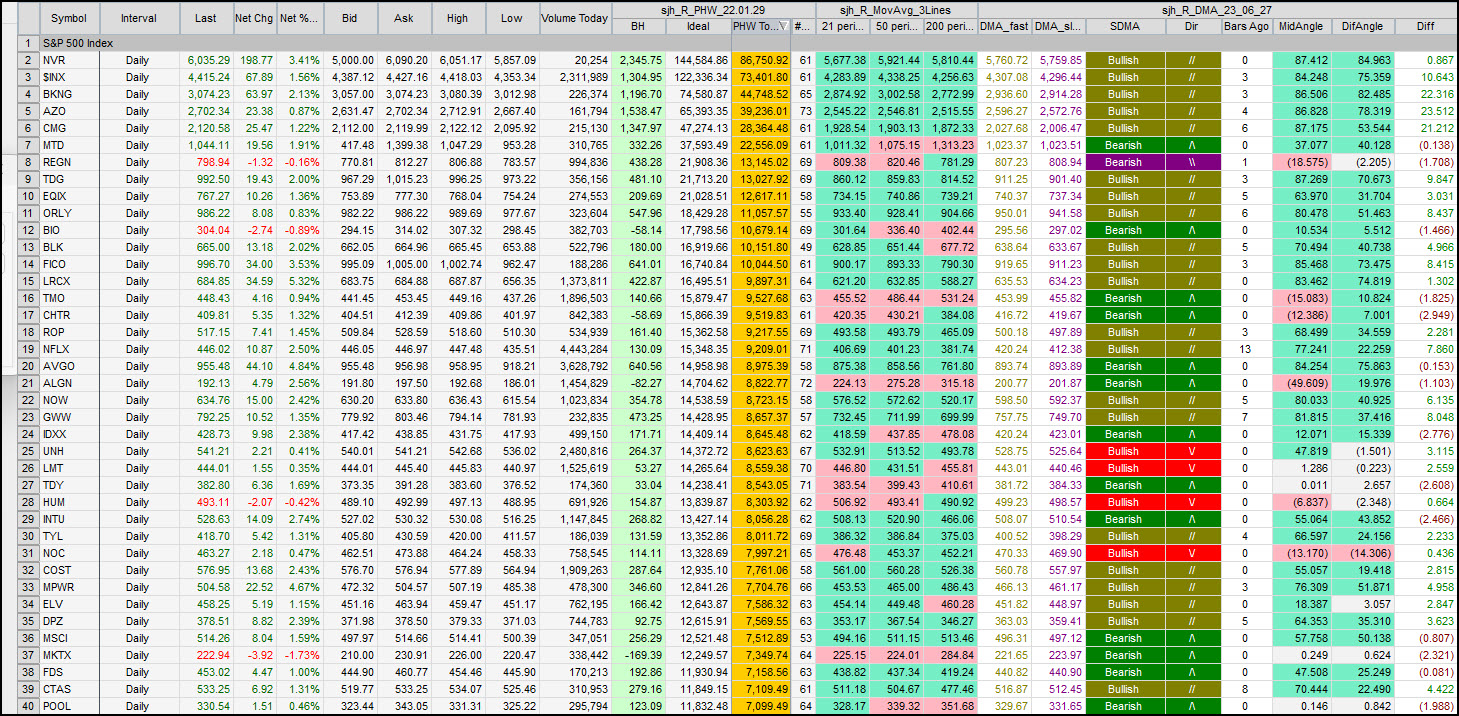The image size is (1459, 716).
Task: Click the purple Bearish SDMA cell for REGN
Action: click(x=1124, y=162)
